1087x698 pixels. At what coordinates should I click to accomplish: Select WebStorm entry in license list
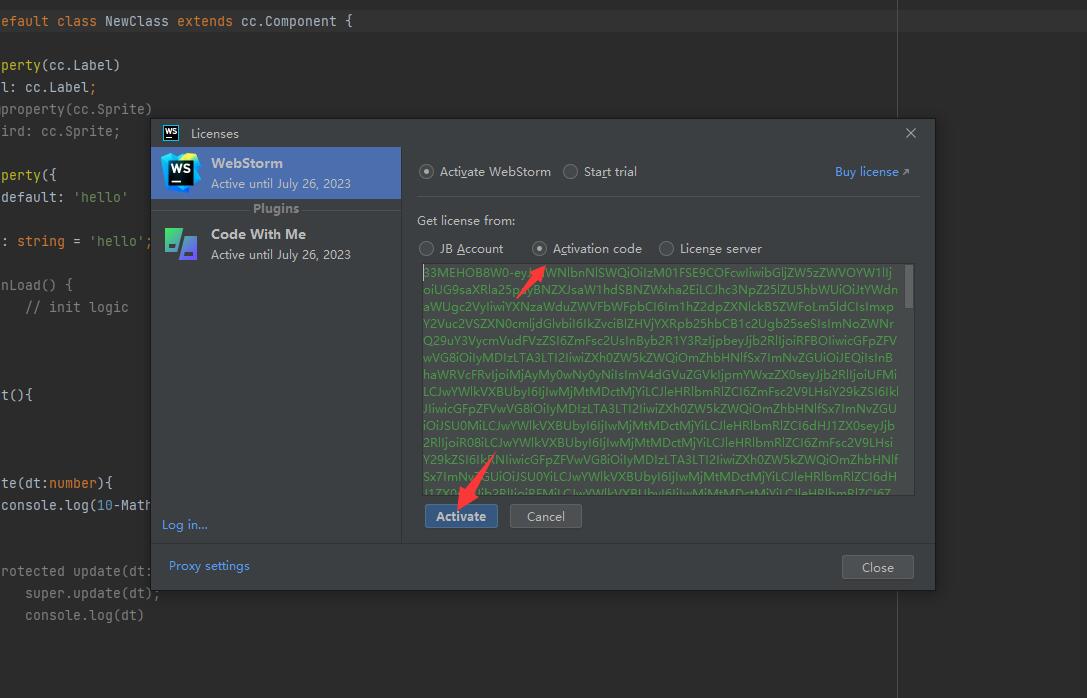[276, 173]
